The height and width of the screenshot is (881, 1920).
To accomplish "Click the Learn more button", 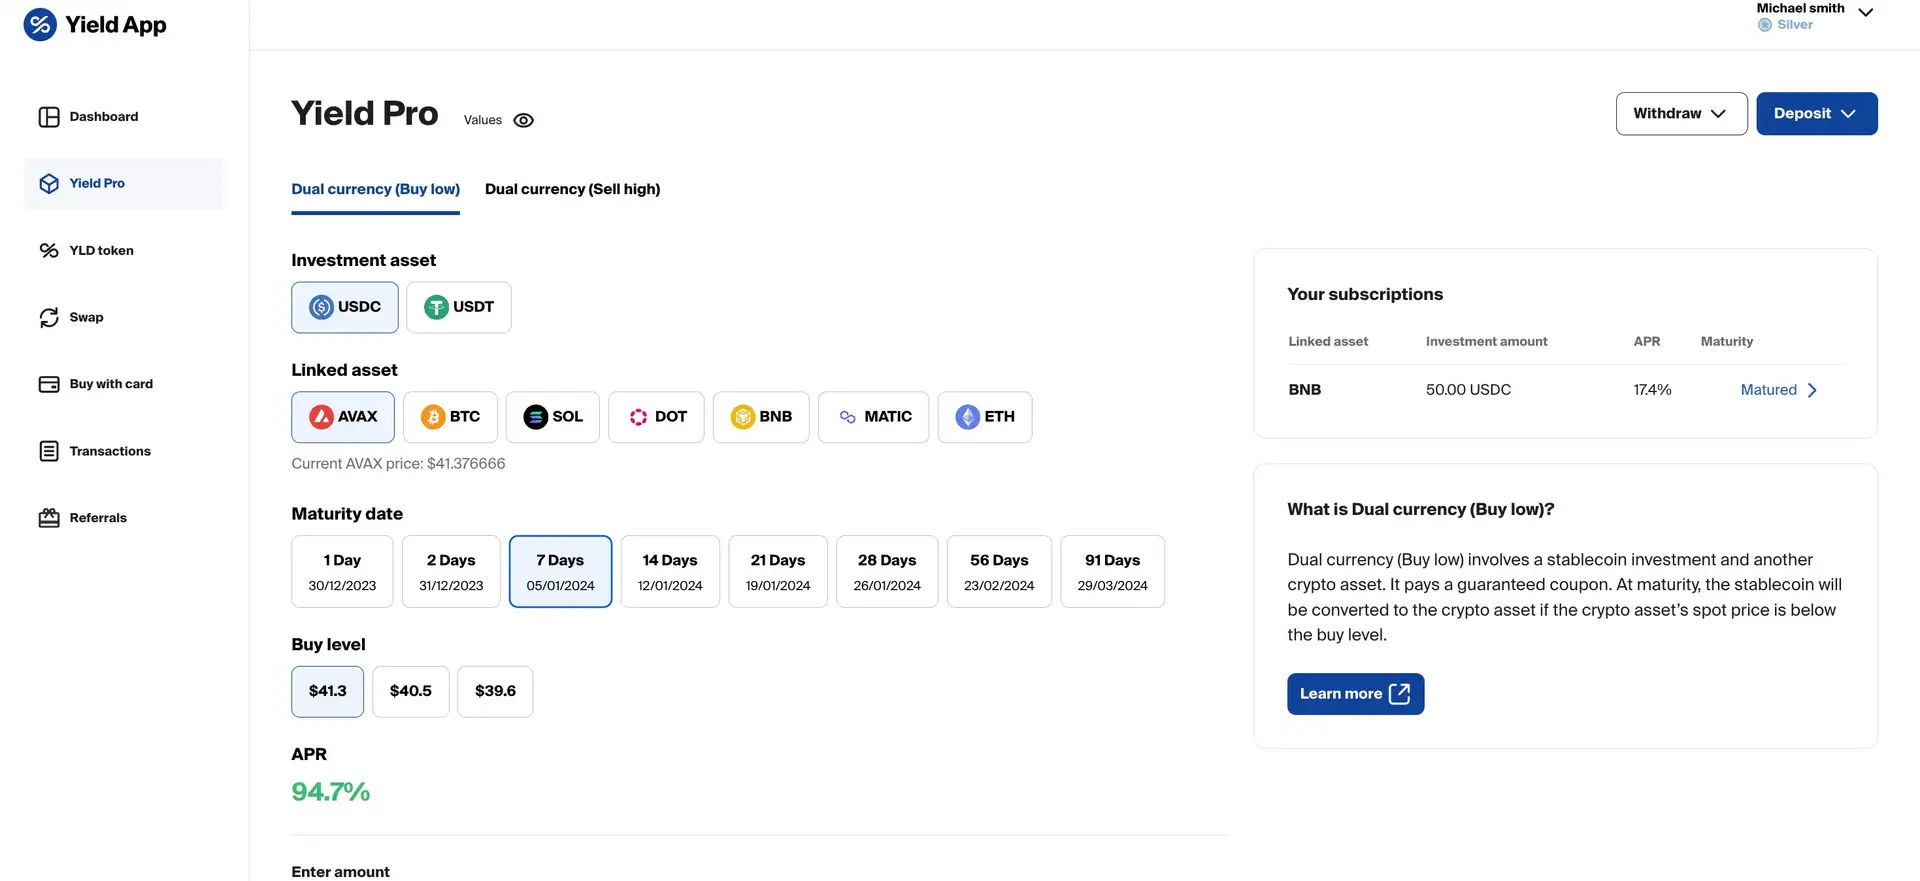I will click(x=1355, y=694).
